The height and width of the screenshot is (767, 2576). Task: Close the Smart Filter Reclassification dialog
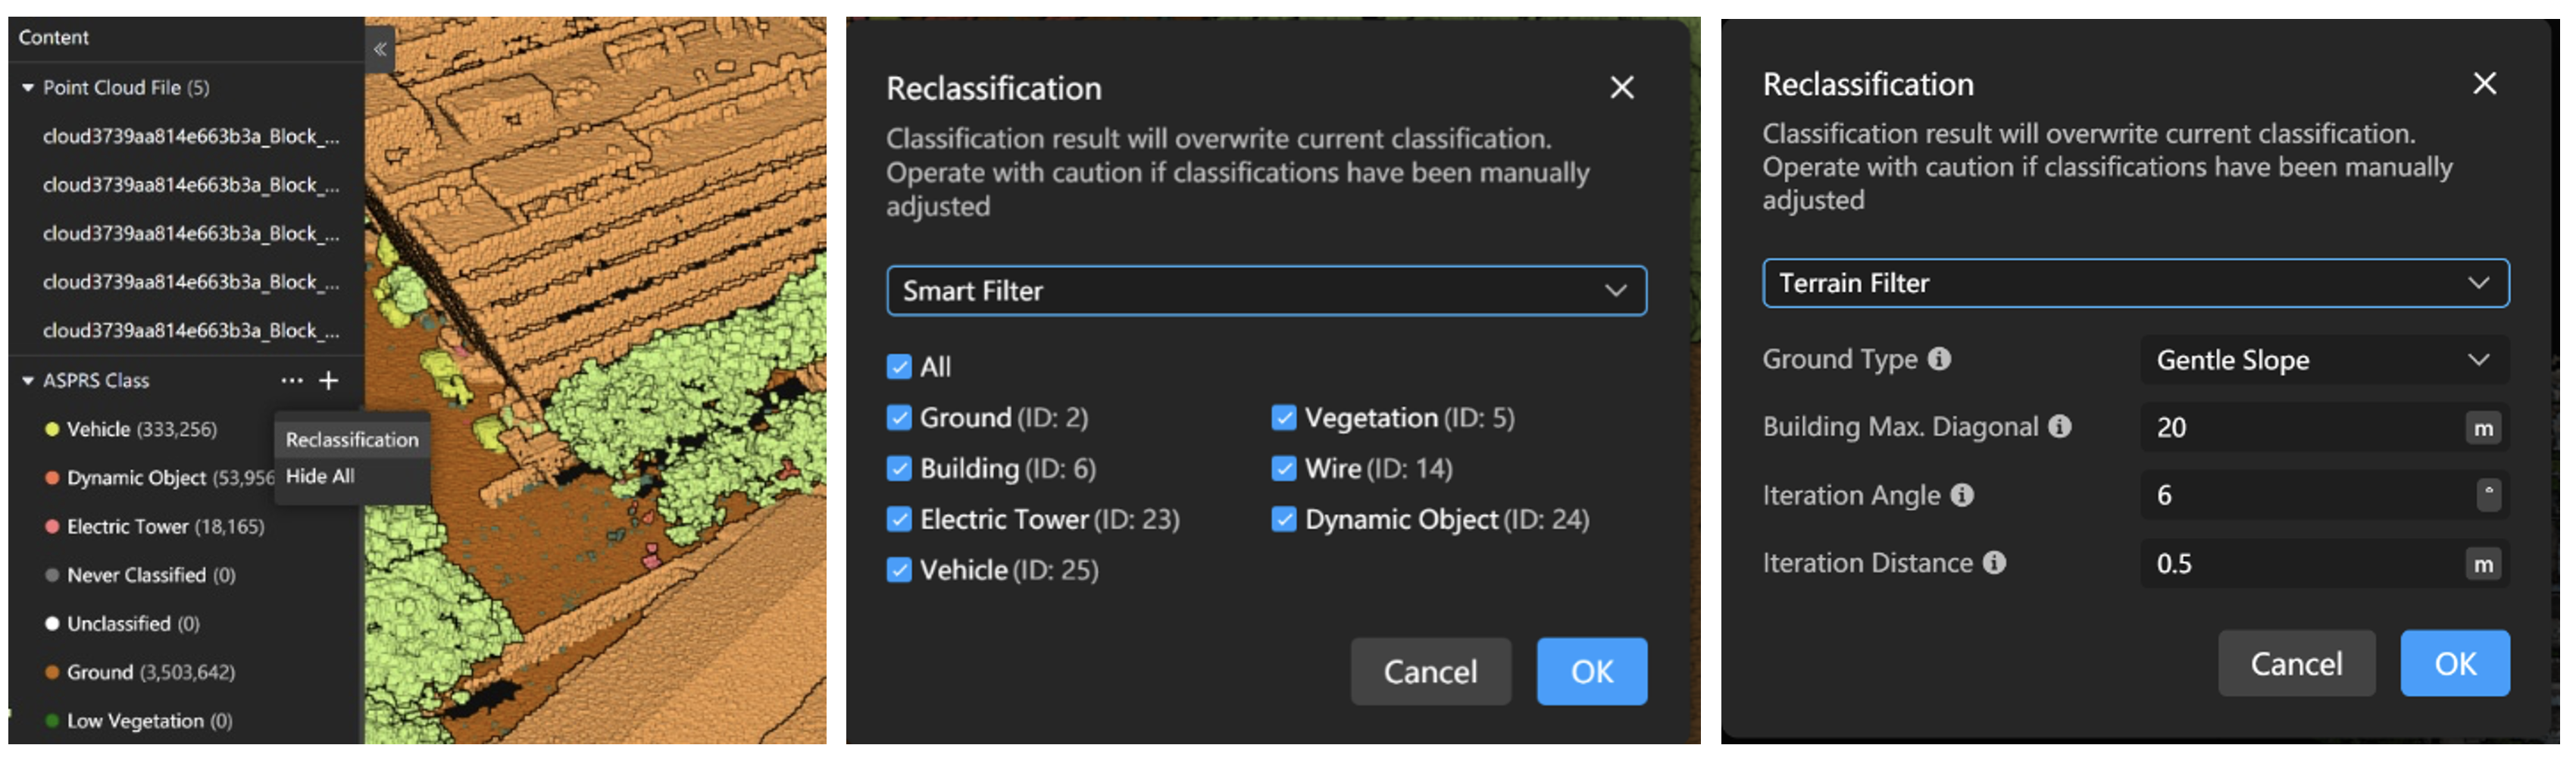tap(1622, 88)
